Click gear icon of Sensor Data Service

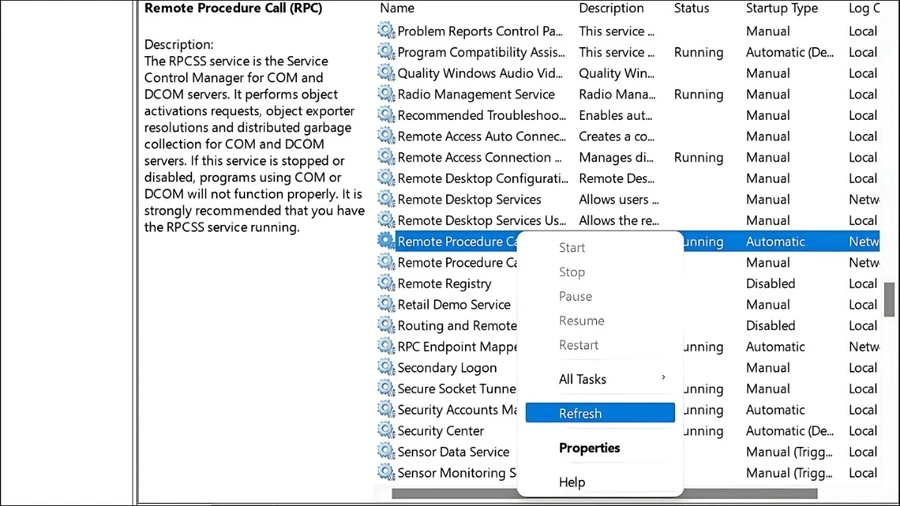tap(386, 451)
